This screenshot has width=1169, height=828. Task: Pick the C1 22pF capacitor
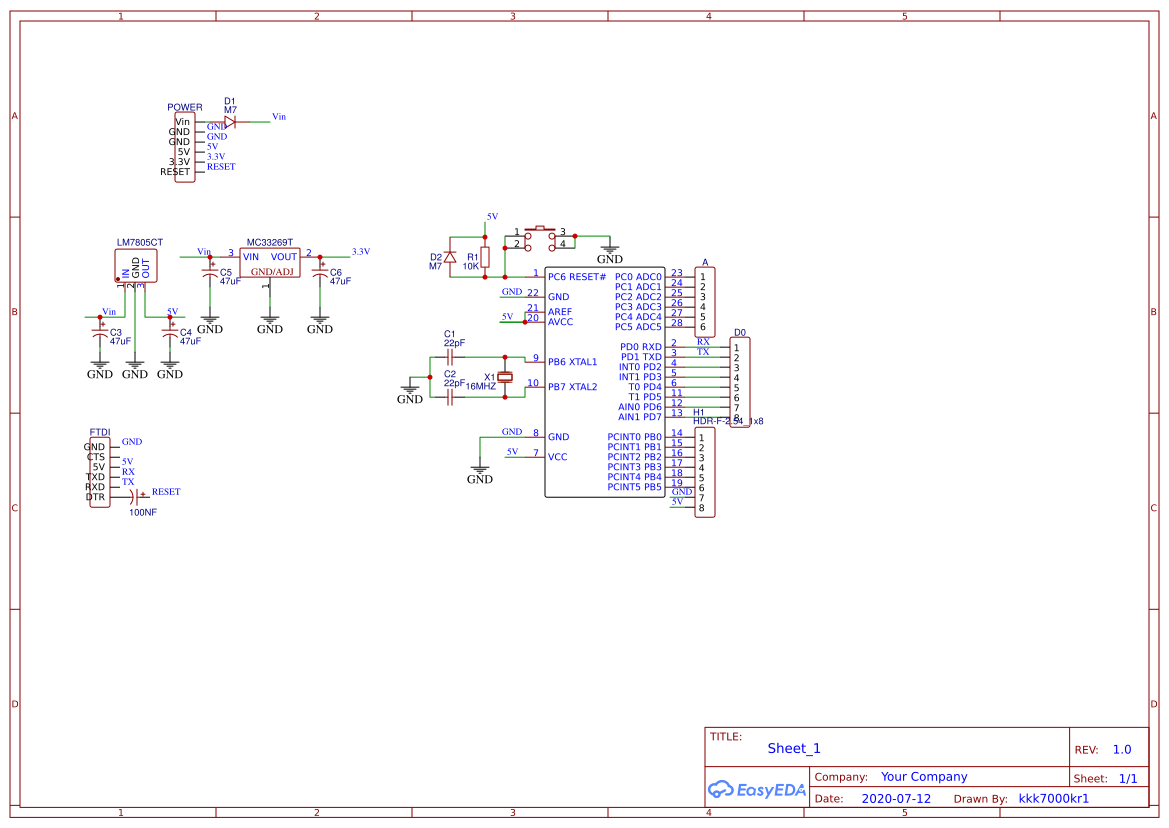[x=450, y=356]
